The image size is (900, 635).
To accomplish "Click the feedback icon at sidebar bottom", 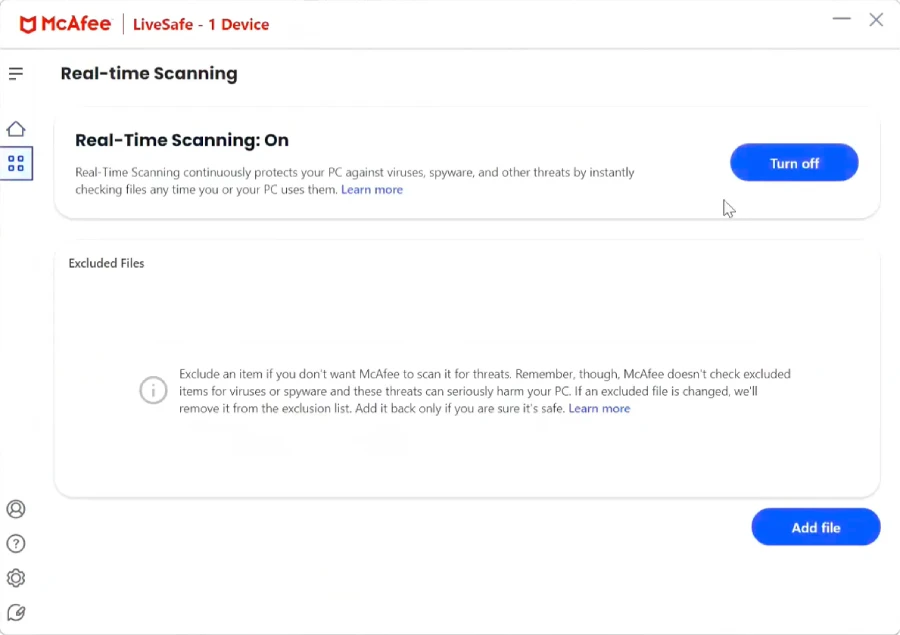I will 15,613.
